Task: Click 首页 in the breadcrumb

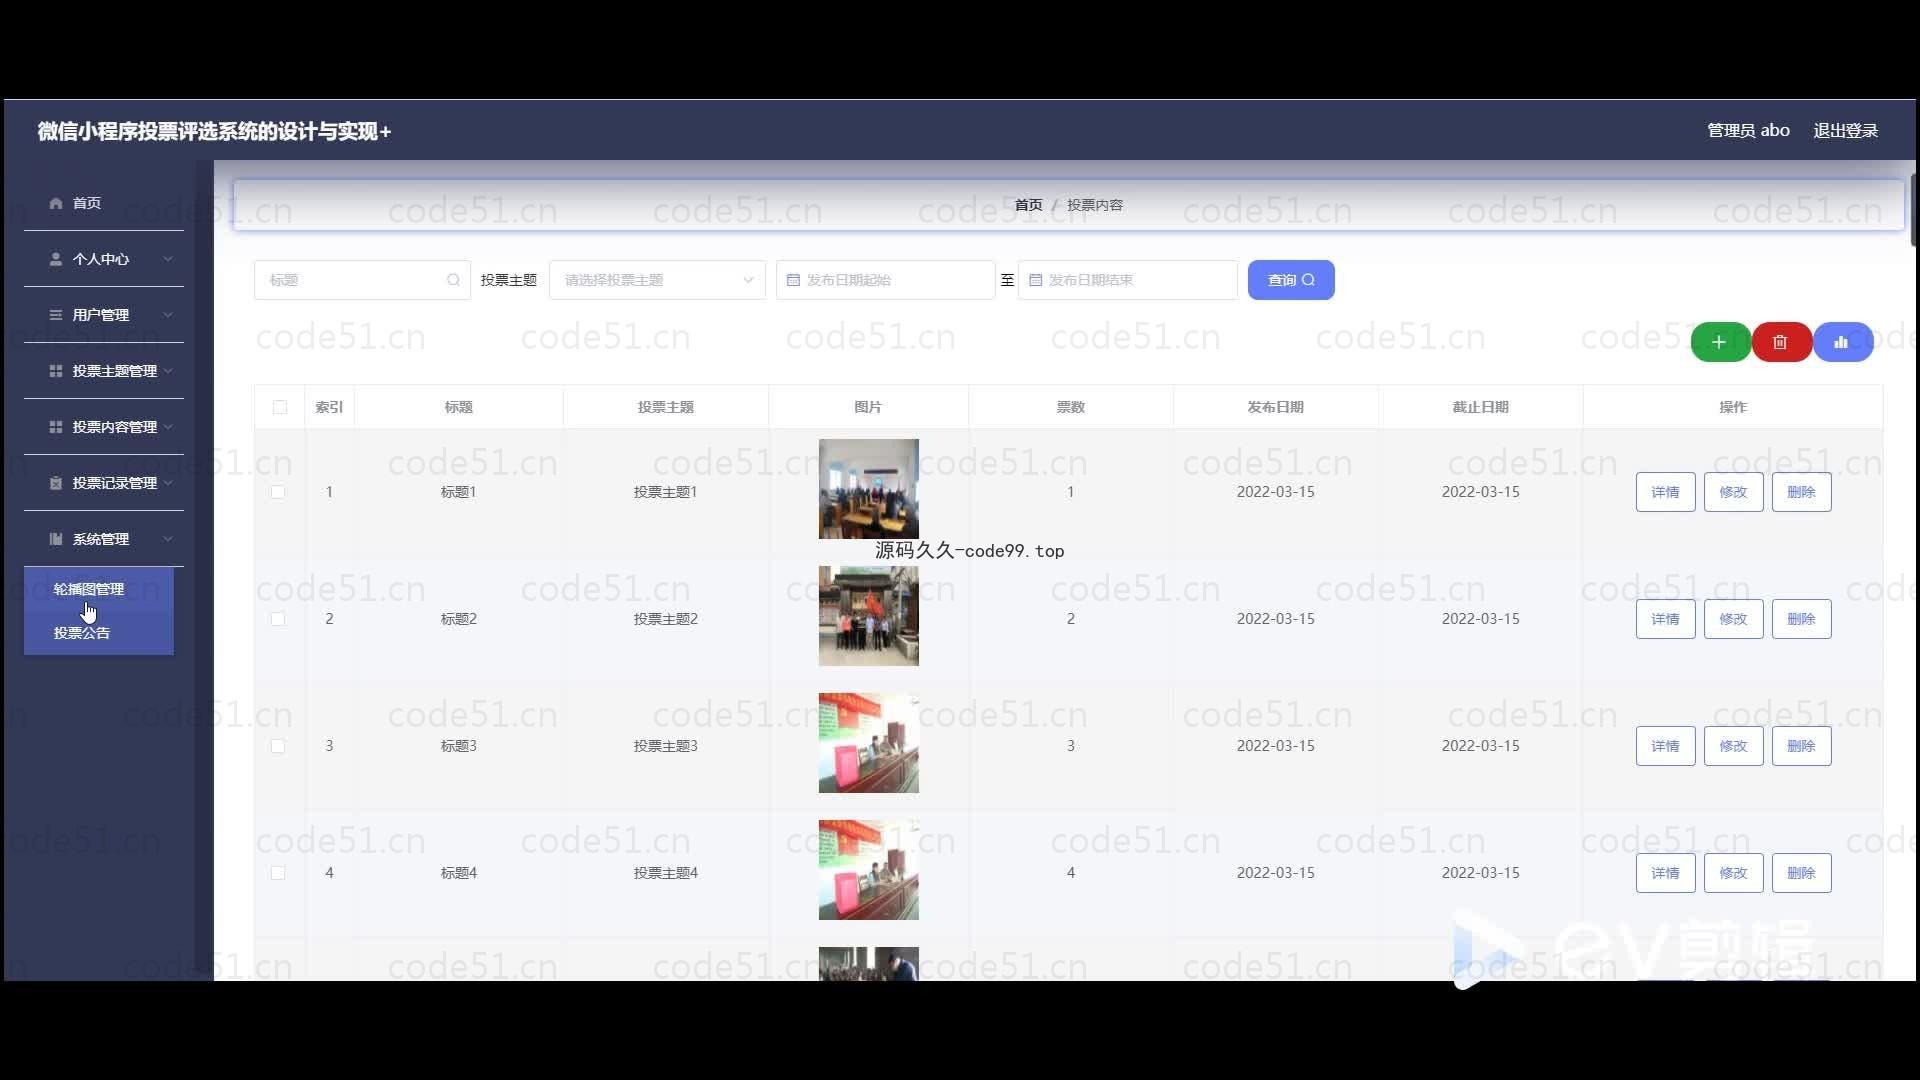Action: tap(1028, 205)
